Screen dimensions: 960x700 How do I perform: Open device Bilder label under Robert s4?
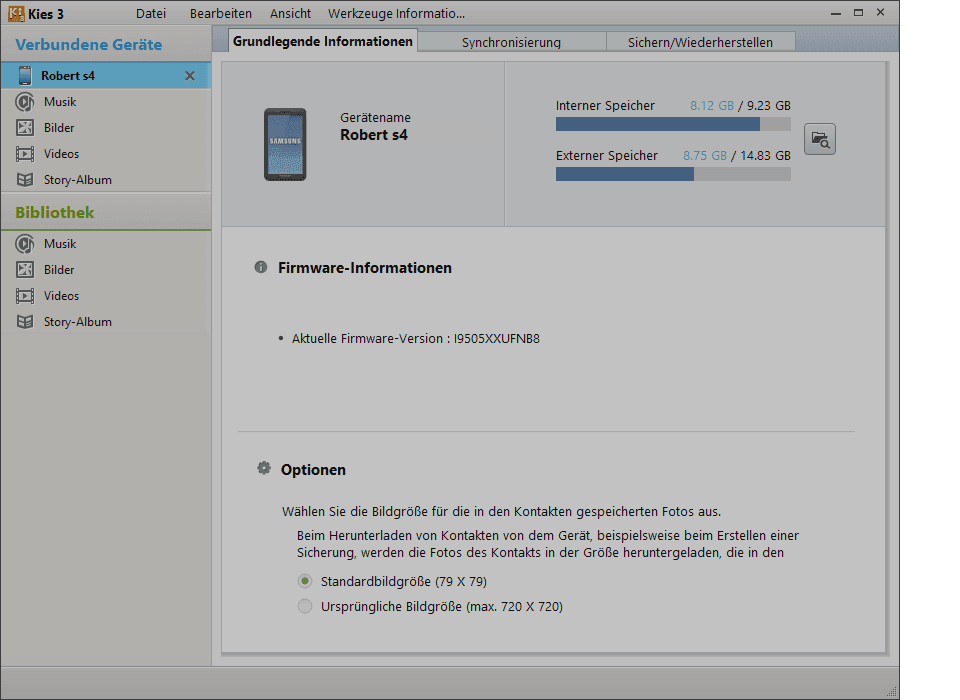tap(59, 127)
